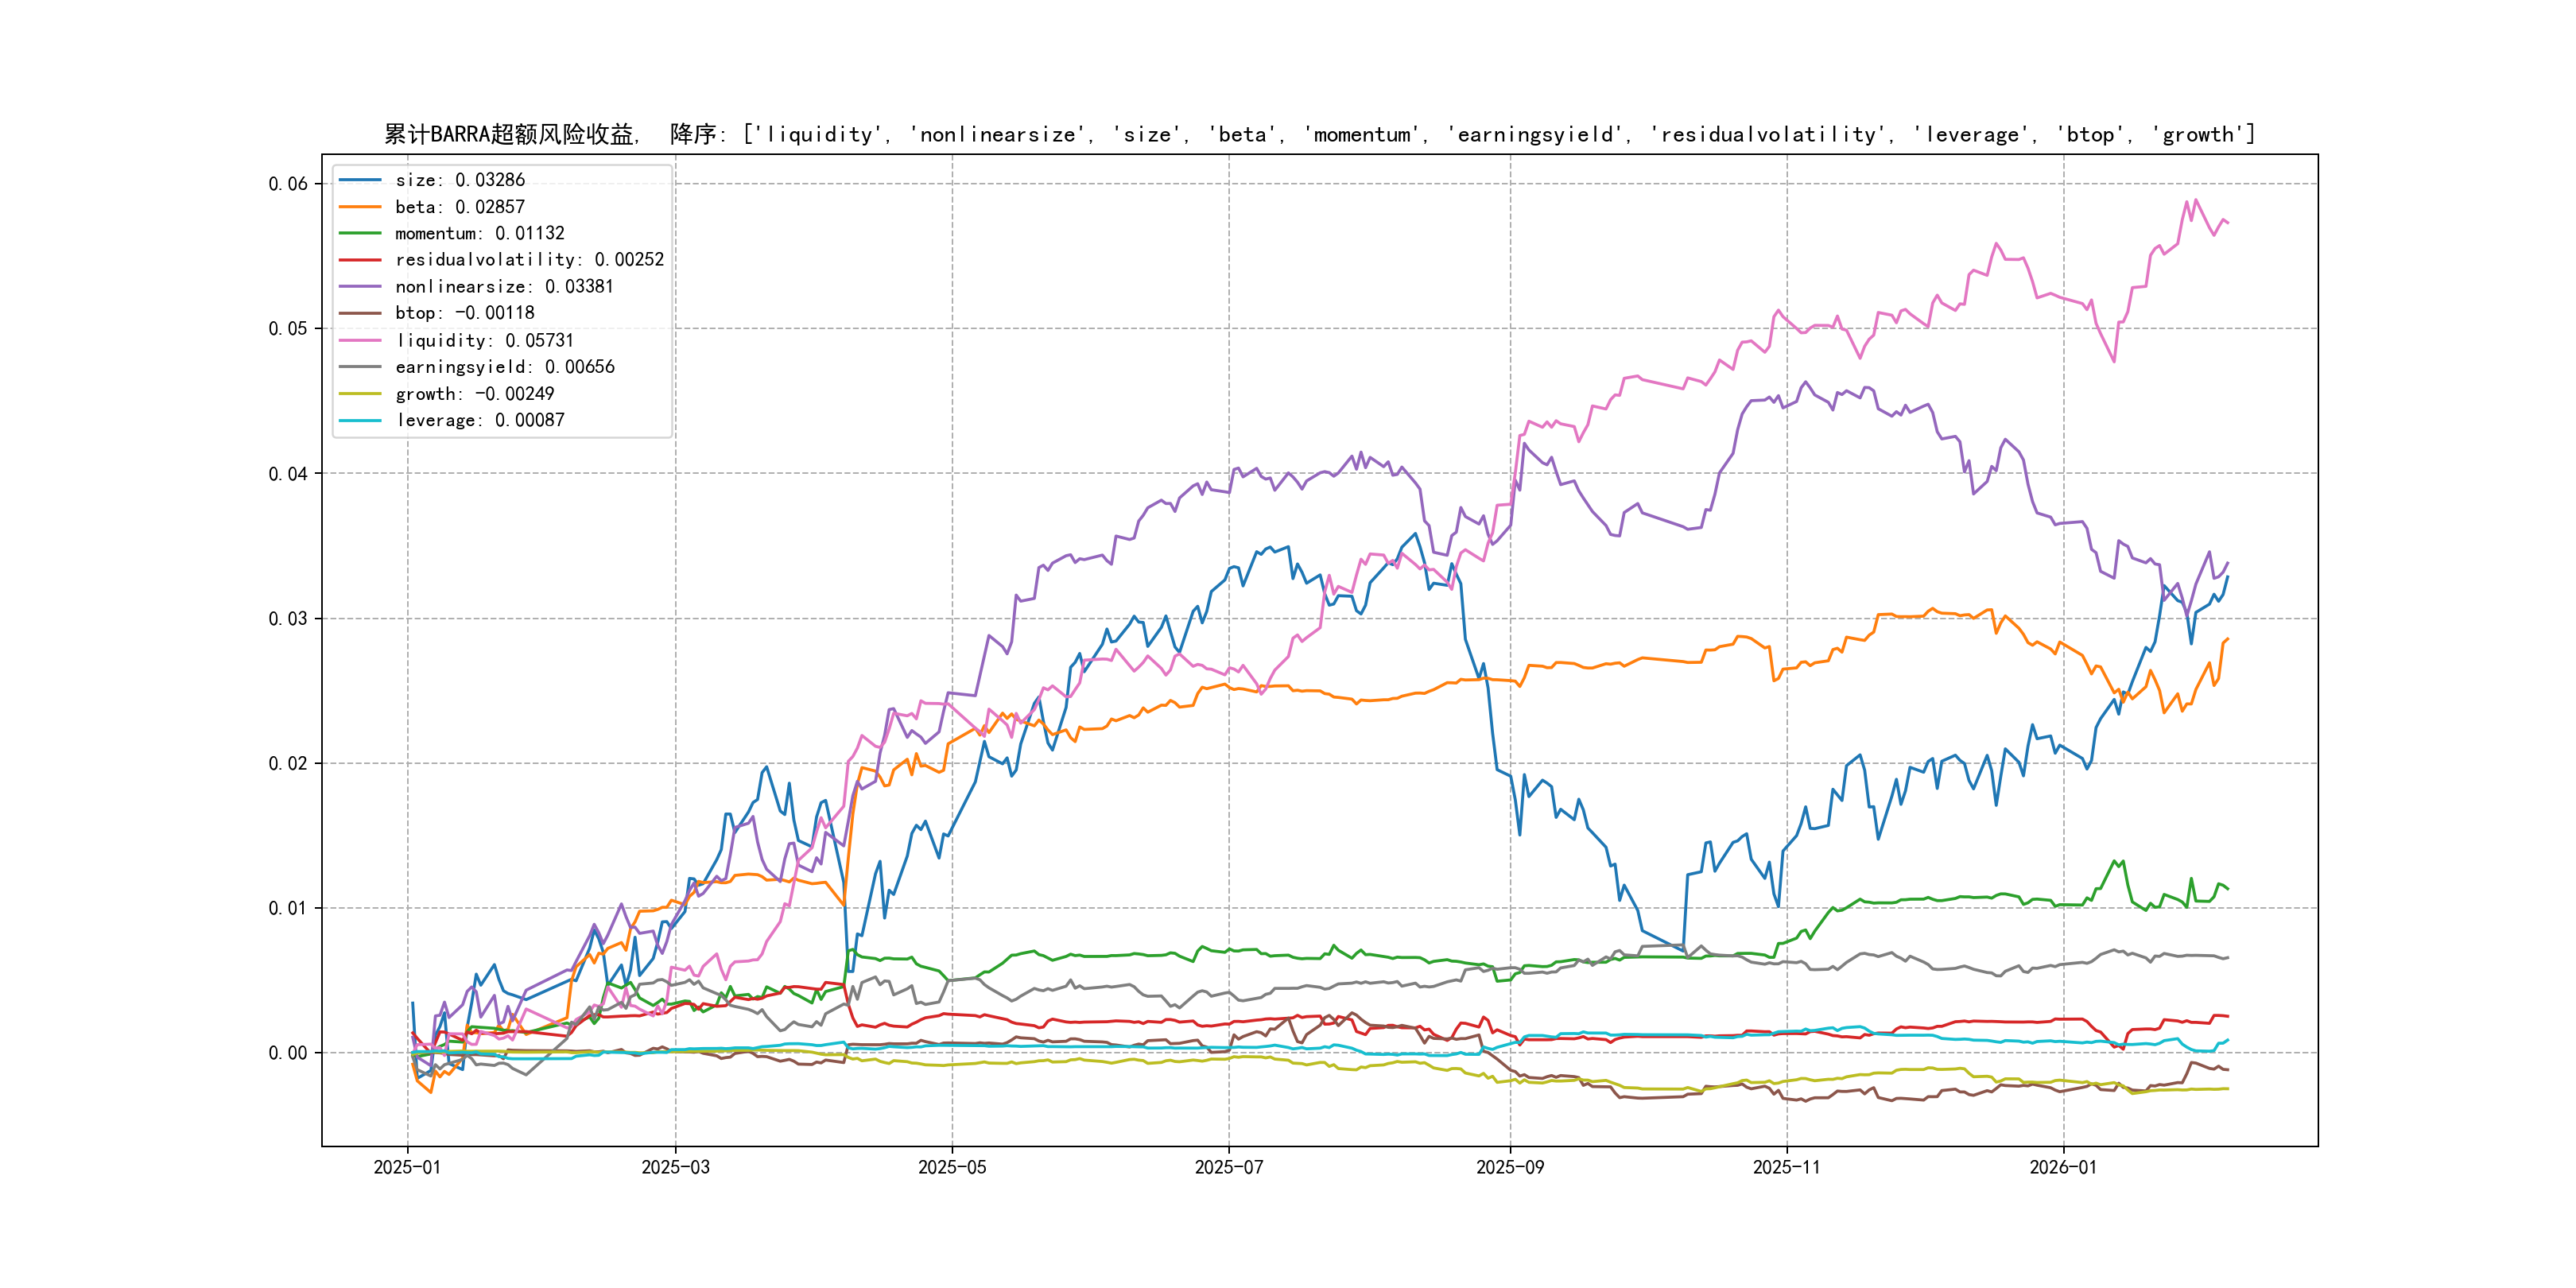Click the liquidity legend entry
2576x1288 pixels.
coord(484,340)
